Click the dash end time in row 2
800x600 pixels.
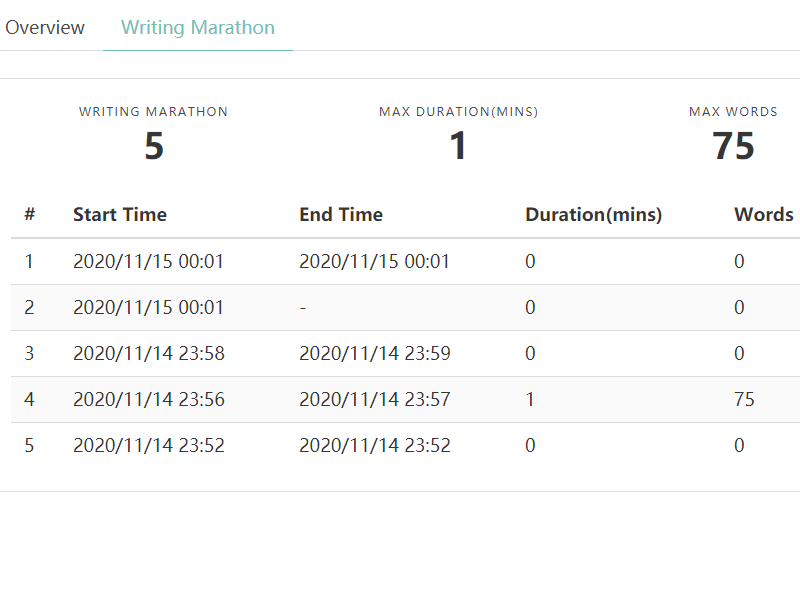click(x=303, y=308)
